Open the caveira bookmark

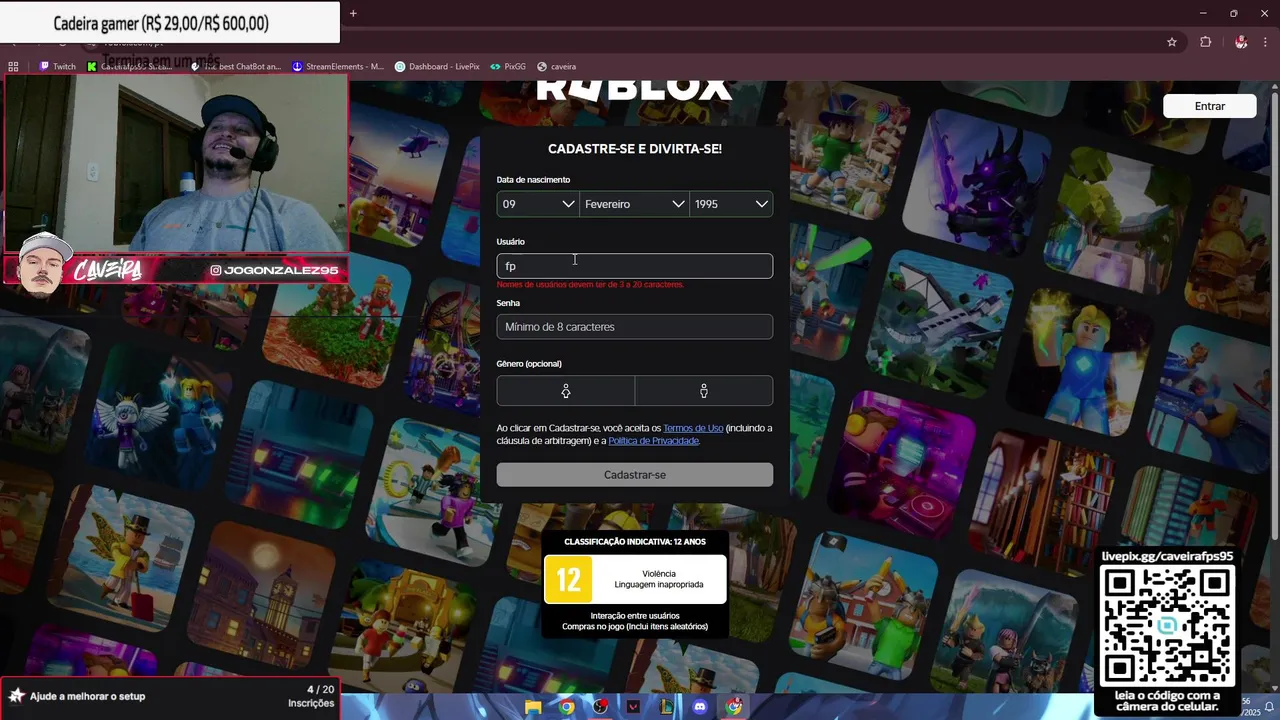pyautogui.click(x=557, y=67)
